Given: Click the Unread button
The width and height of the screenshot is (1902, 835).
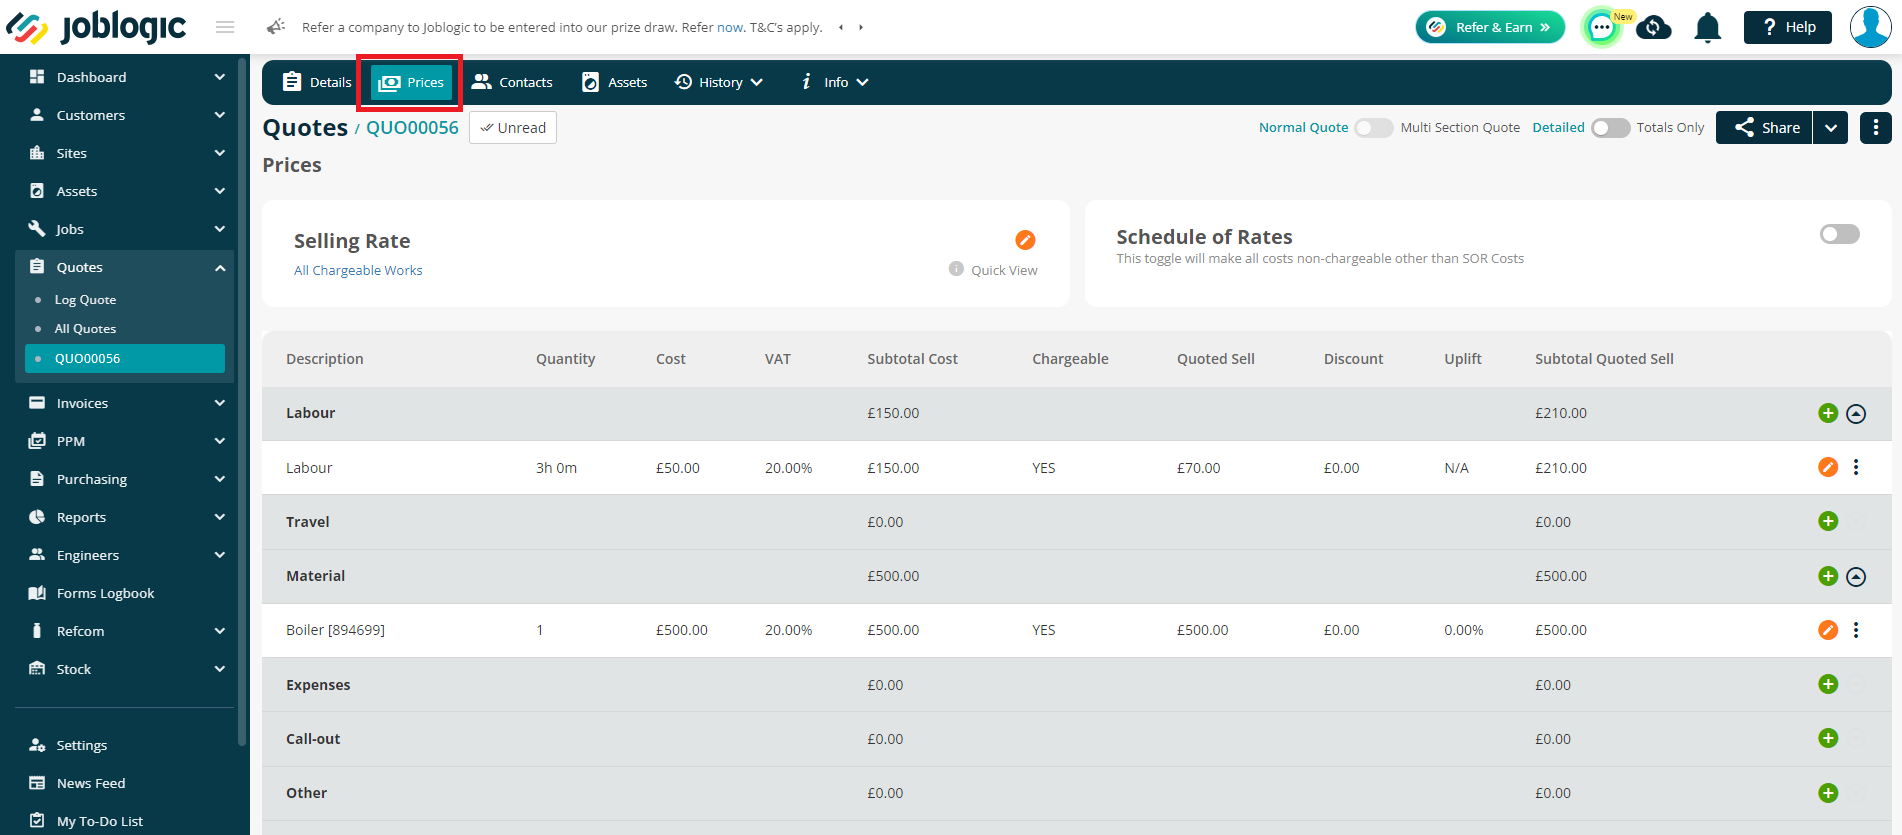Looking at the screenshot, I should (x=513, y=128).
